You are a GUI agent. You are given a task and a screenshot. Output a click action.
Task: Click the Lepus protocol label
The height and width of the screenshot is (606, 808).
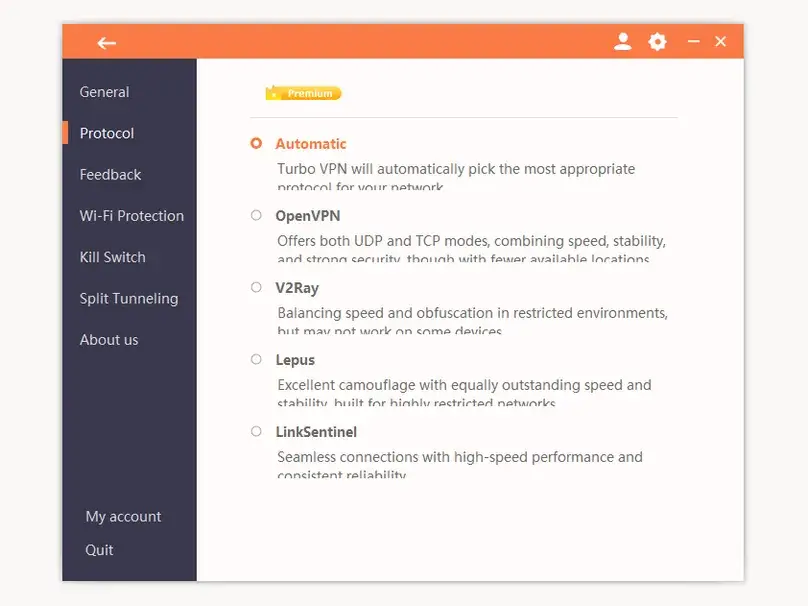295,360
